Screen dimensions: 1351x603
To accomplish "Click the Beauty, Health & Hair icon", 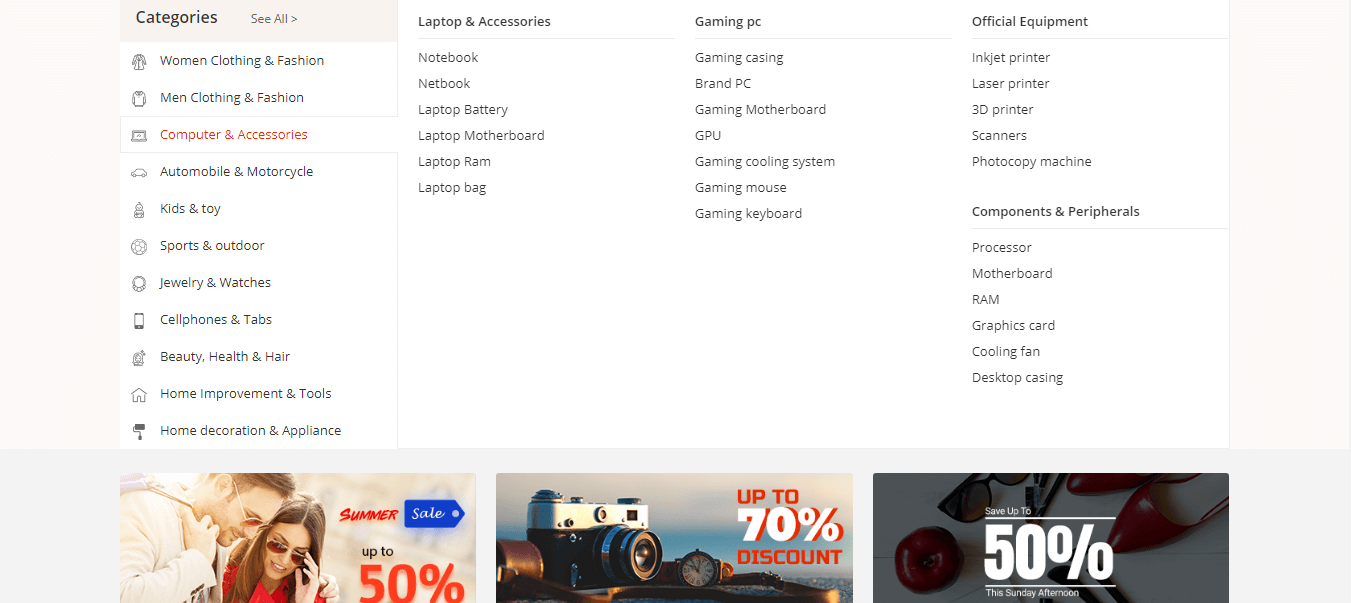I will (139, 358).
